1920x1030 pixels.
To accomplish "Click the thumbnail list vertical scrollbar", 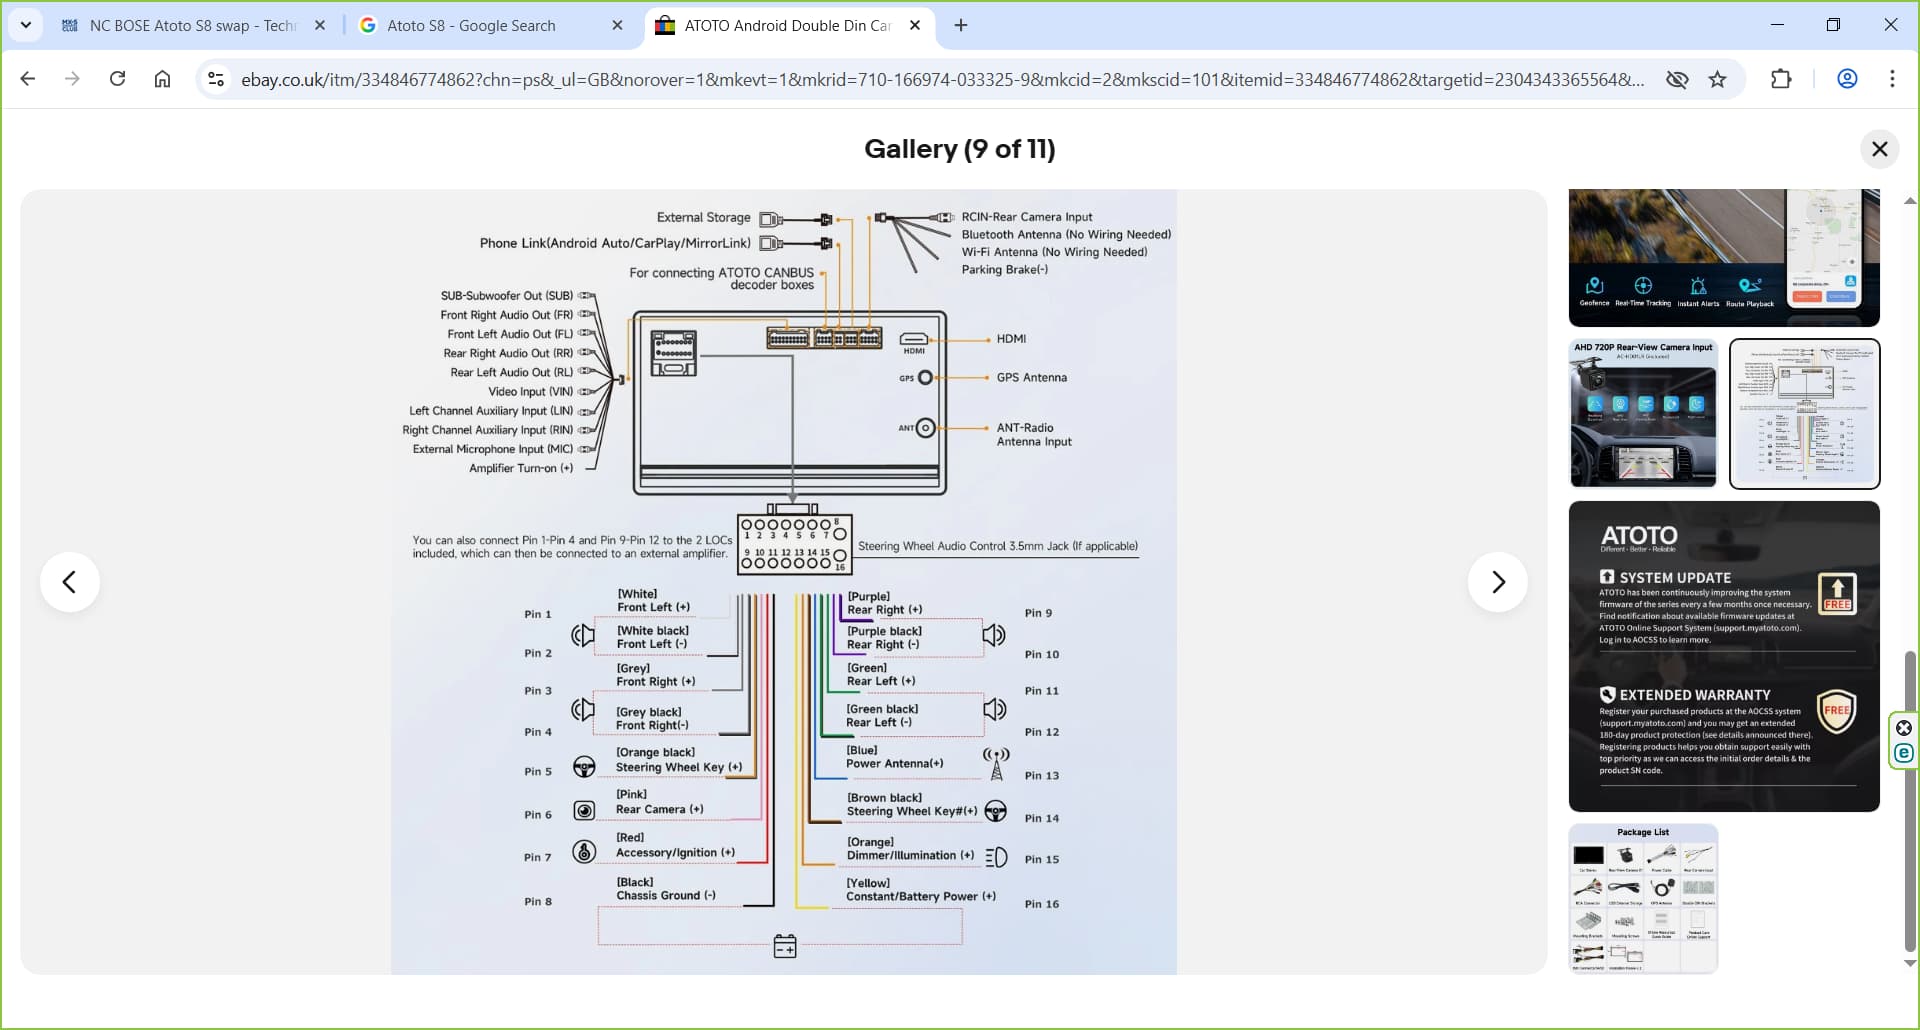I will (1910, 800).
